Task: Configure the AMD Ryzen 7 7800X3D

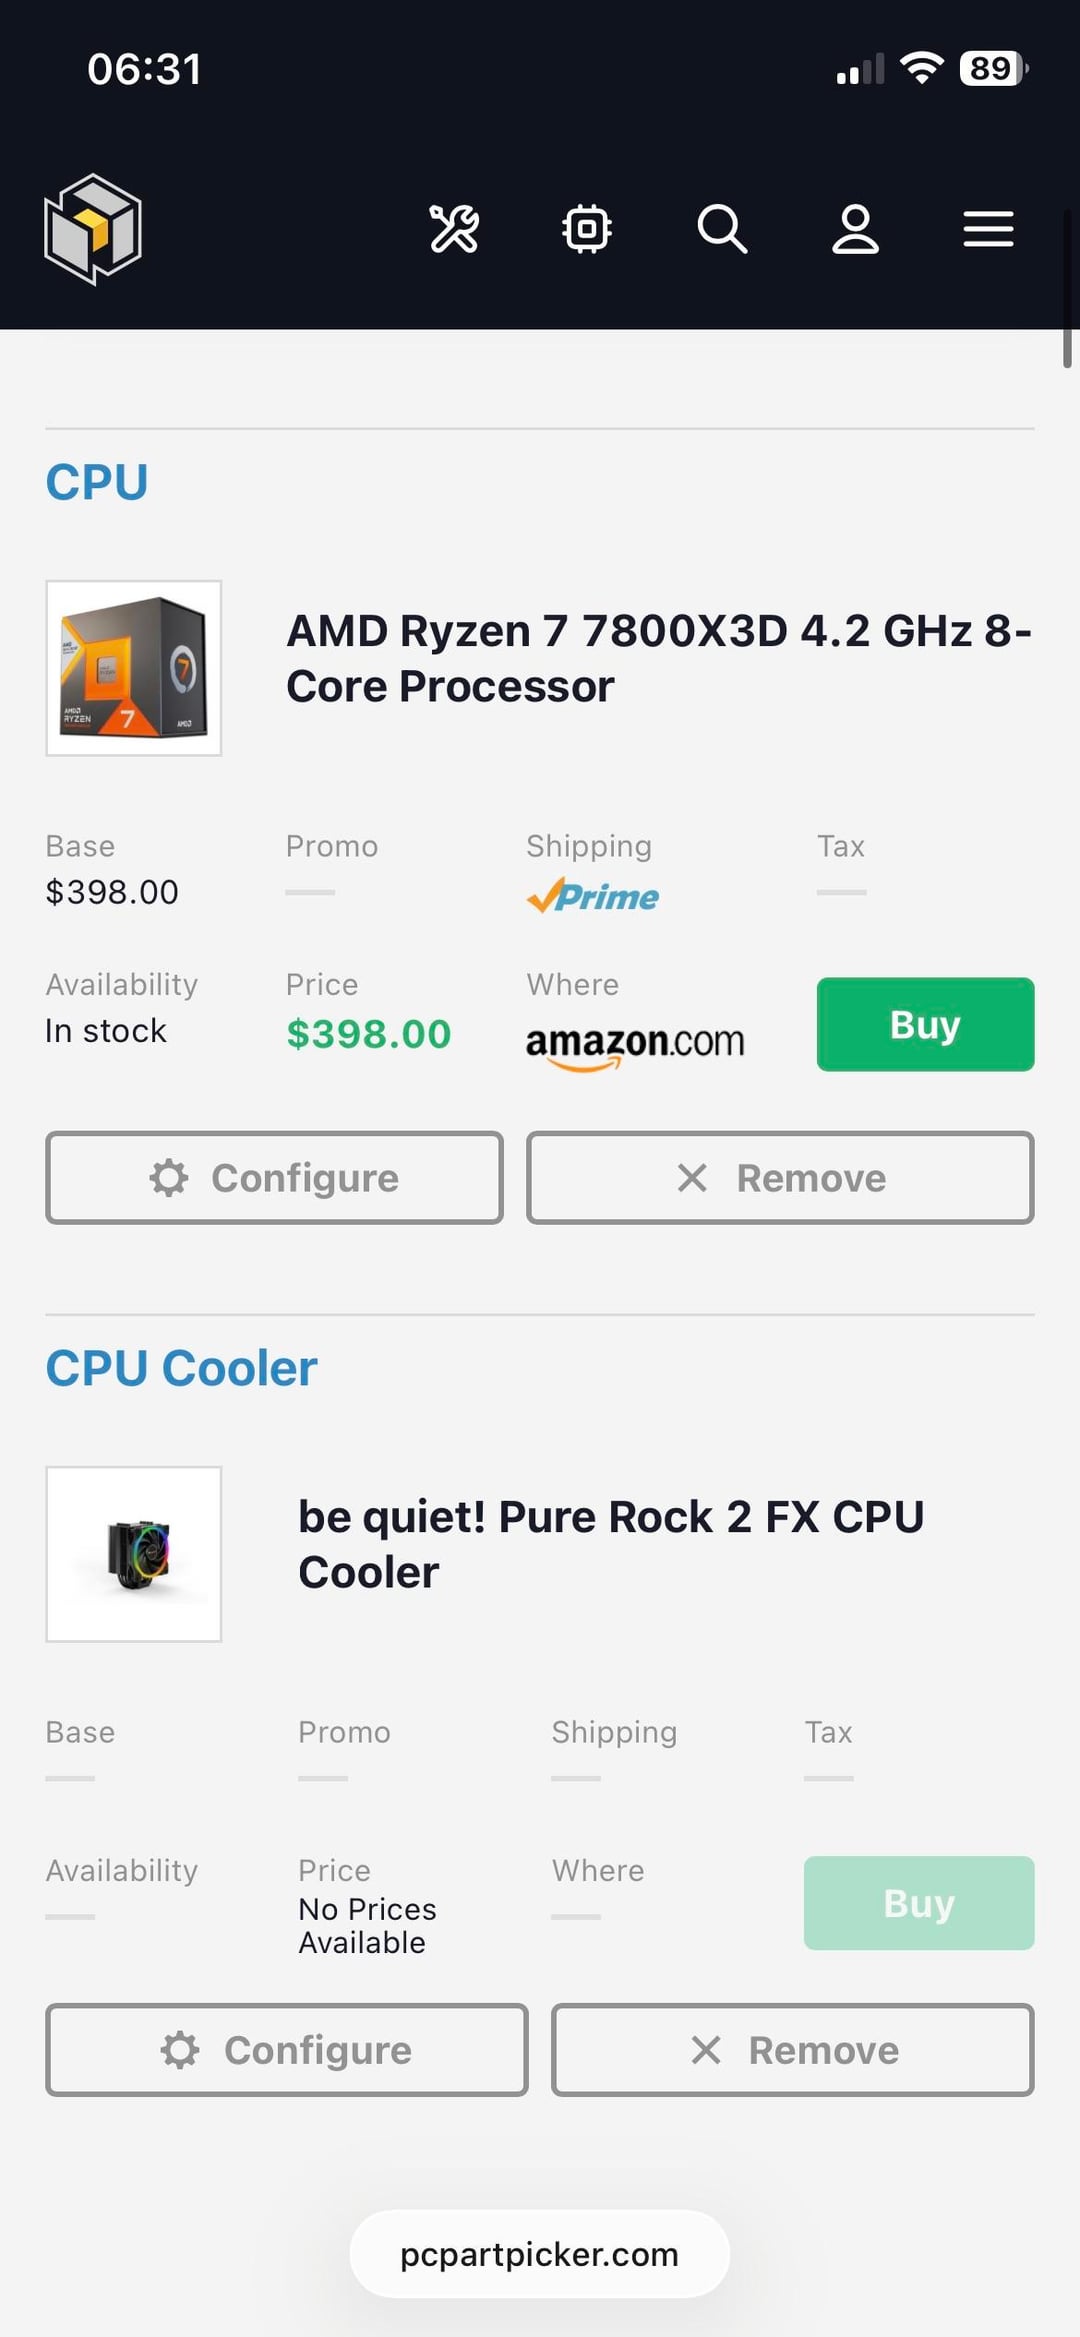Action: [x=274, y=1178]
